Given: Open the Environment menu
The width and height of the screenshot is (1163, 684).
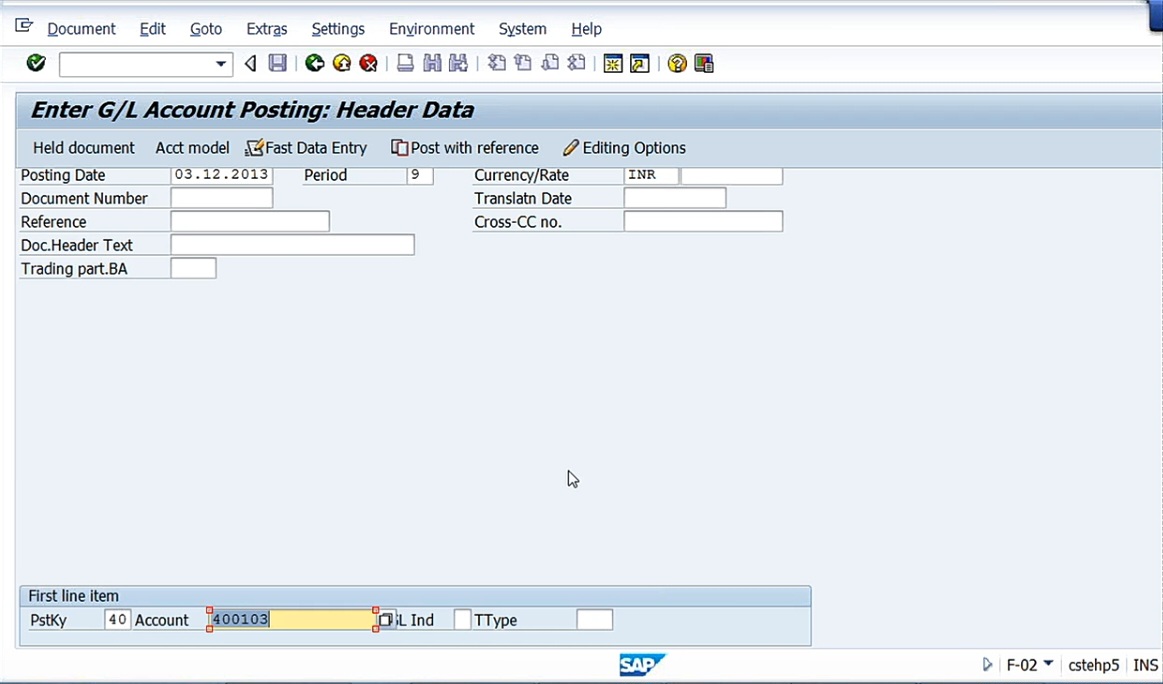Looking at the screenshot, I should pyautogui.click(x=432, y=29).
